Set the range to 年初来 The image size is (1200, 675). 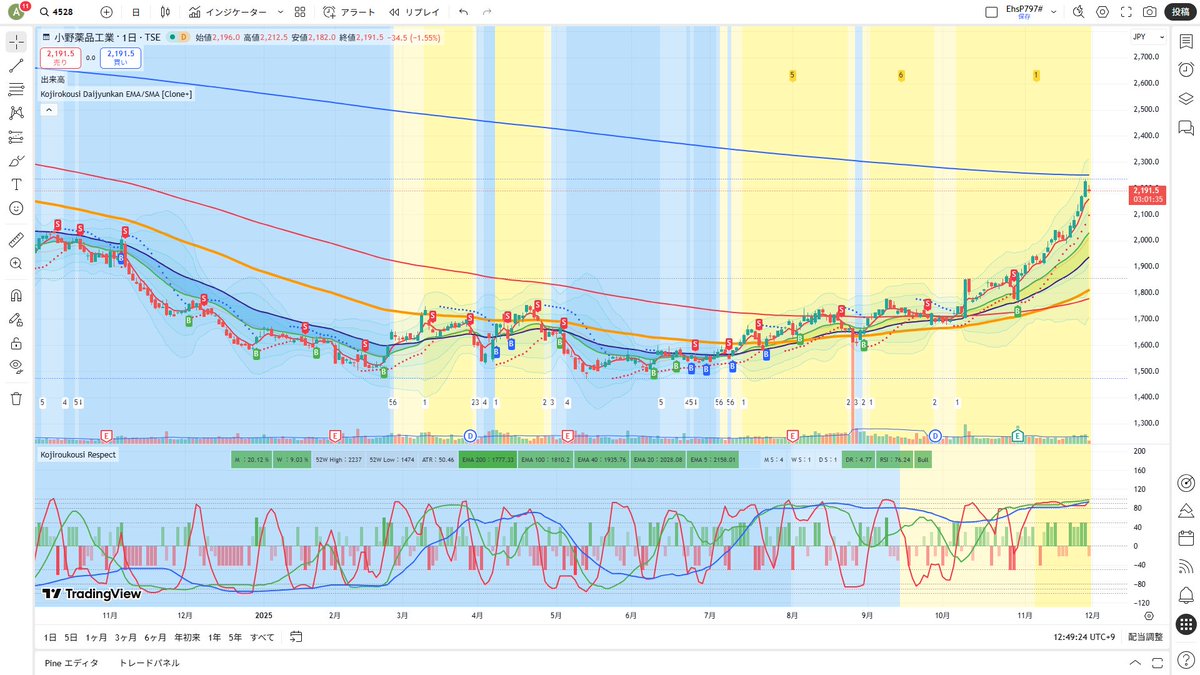pyautogui.click(x=187, y=637)
